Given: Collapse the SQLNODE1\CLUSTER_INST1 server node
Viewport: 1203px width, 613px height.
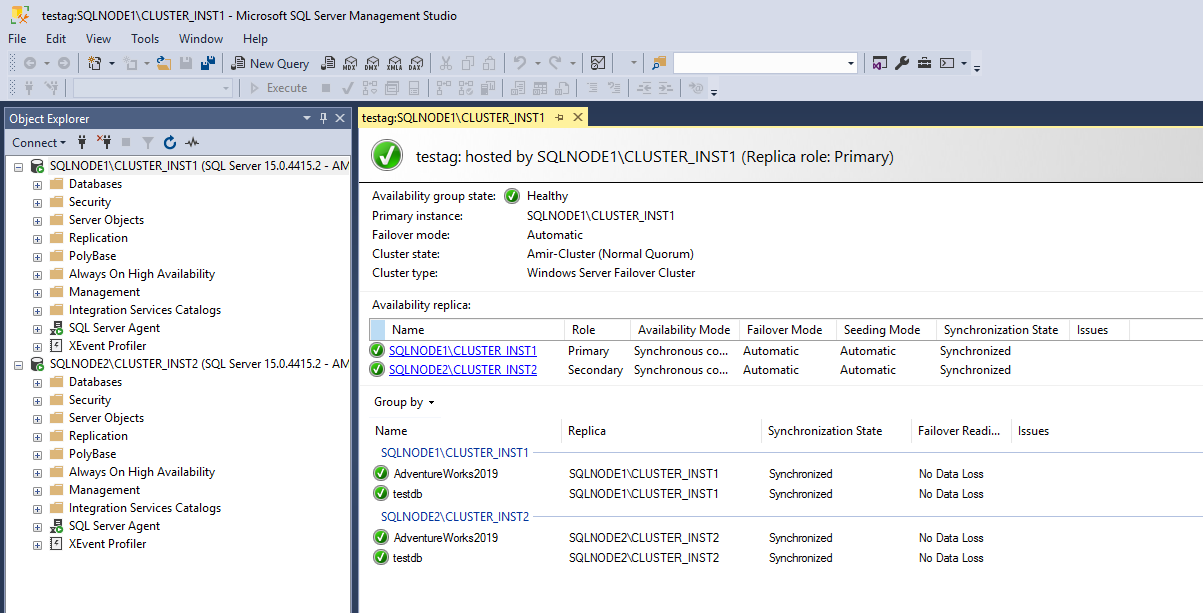Looking at the screenshot, I should tap(18, 166).
